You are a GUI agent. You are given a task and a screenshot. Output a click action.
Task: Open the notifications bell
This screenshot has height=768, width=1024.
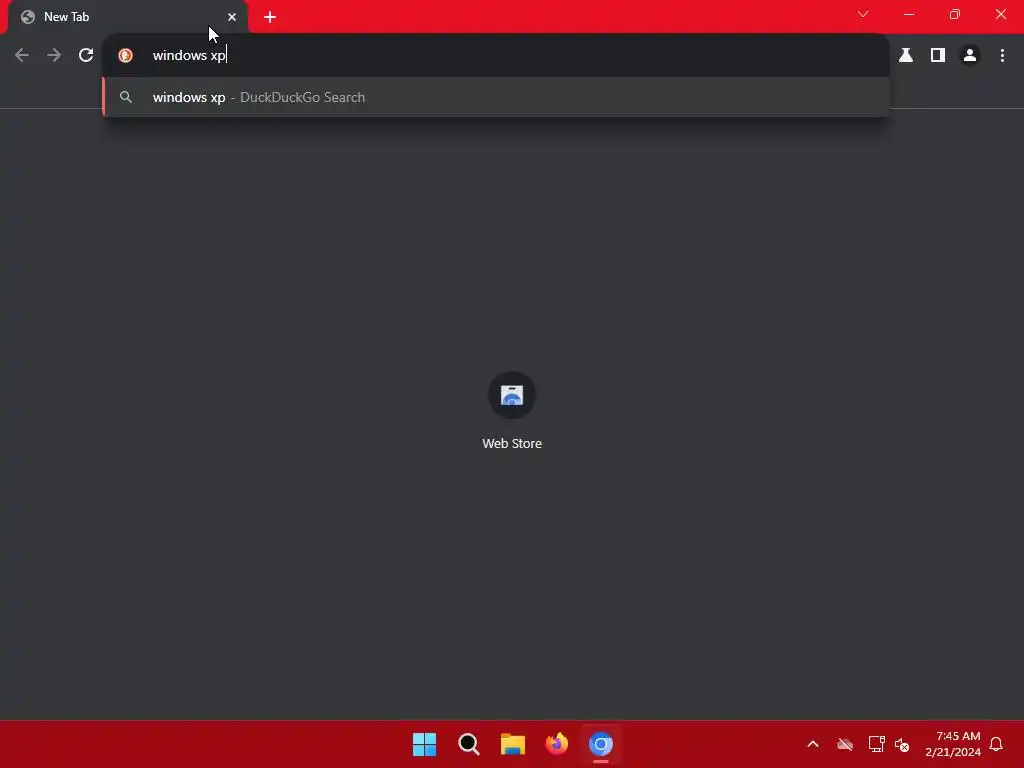coord(996,744)
